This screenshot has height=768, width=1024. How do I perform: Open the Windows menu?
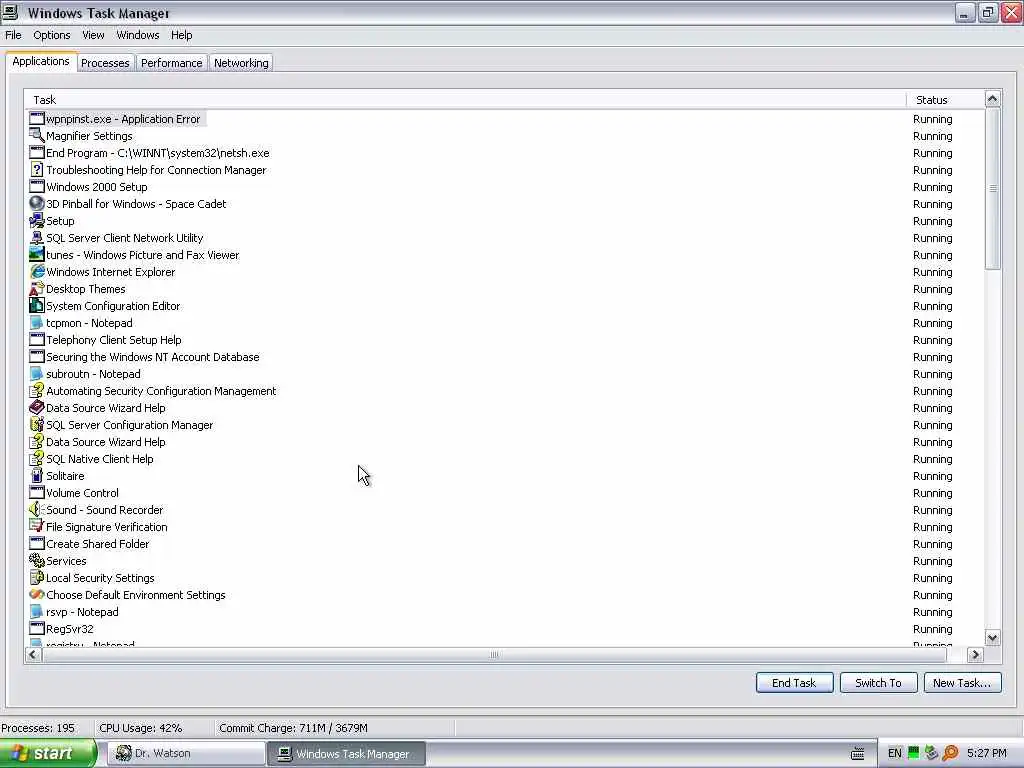pyautogui.click(x=138, y=35)
